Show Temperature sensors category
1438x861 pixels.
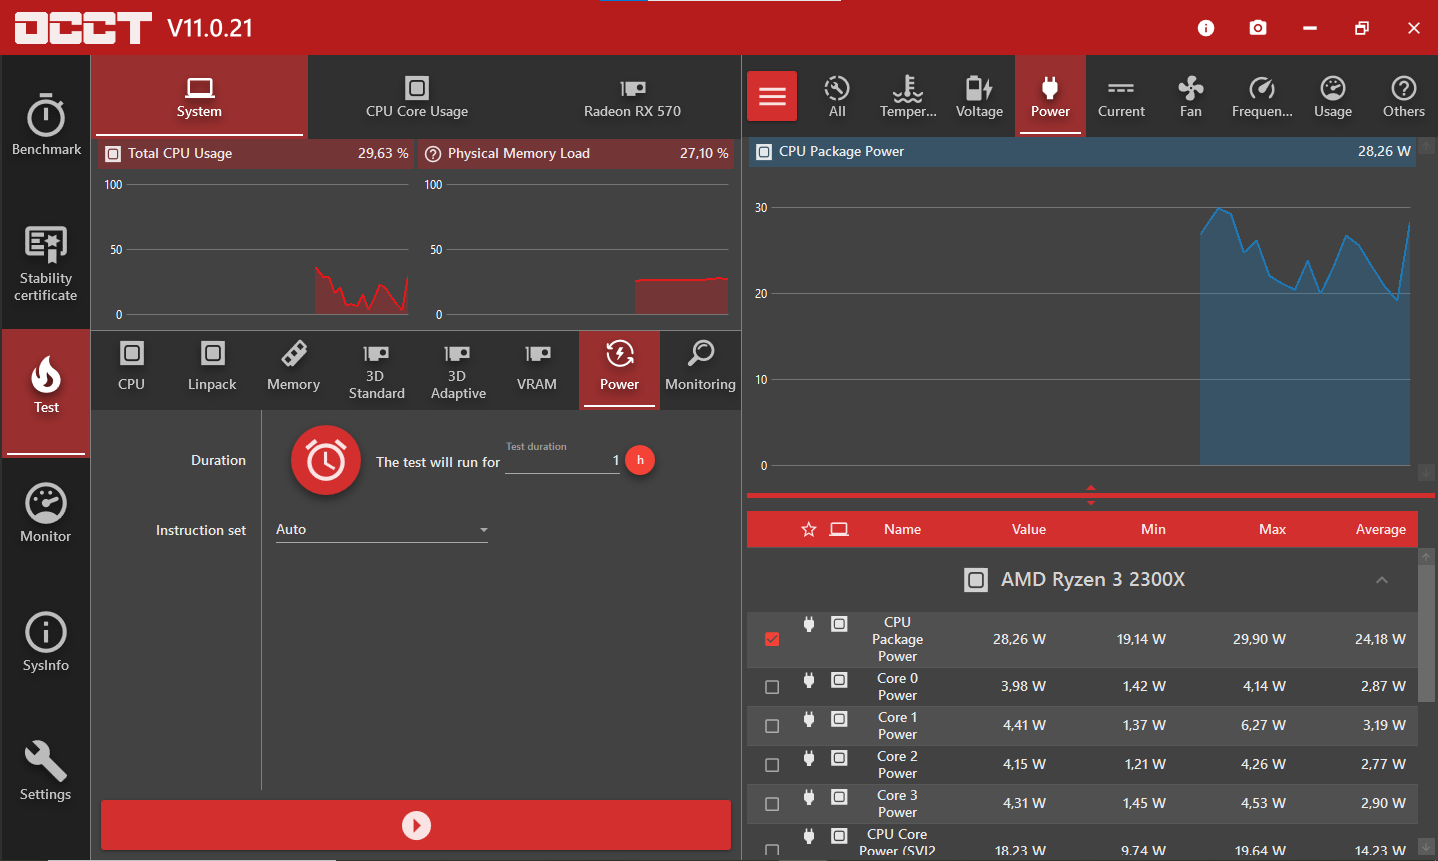[908, 96]
